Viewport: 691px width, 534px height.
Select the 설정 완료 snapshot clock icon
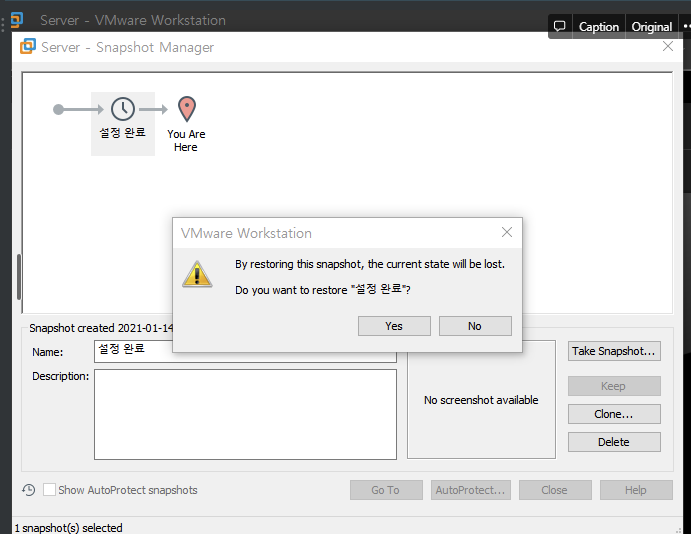point(123,109)
